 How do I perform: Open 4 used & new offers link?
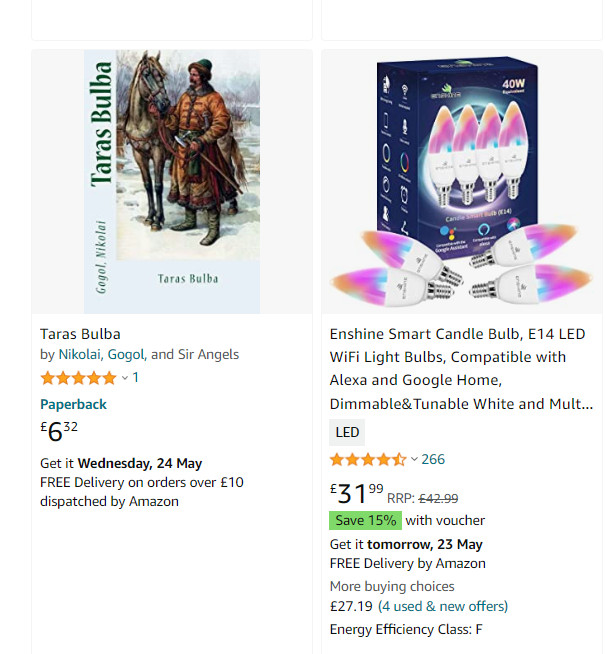tap(443, 606)
